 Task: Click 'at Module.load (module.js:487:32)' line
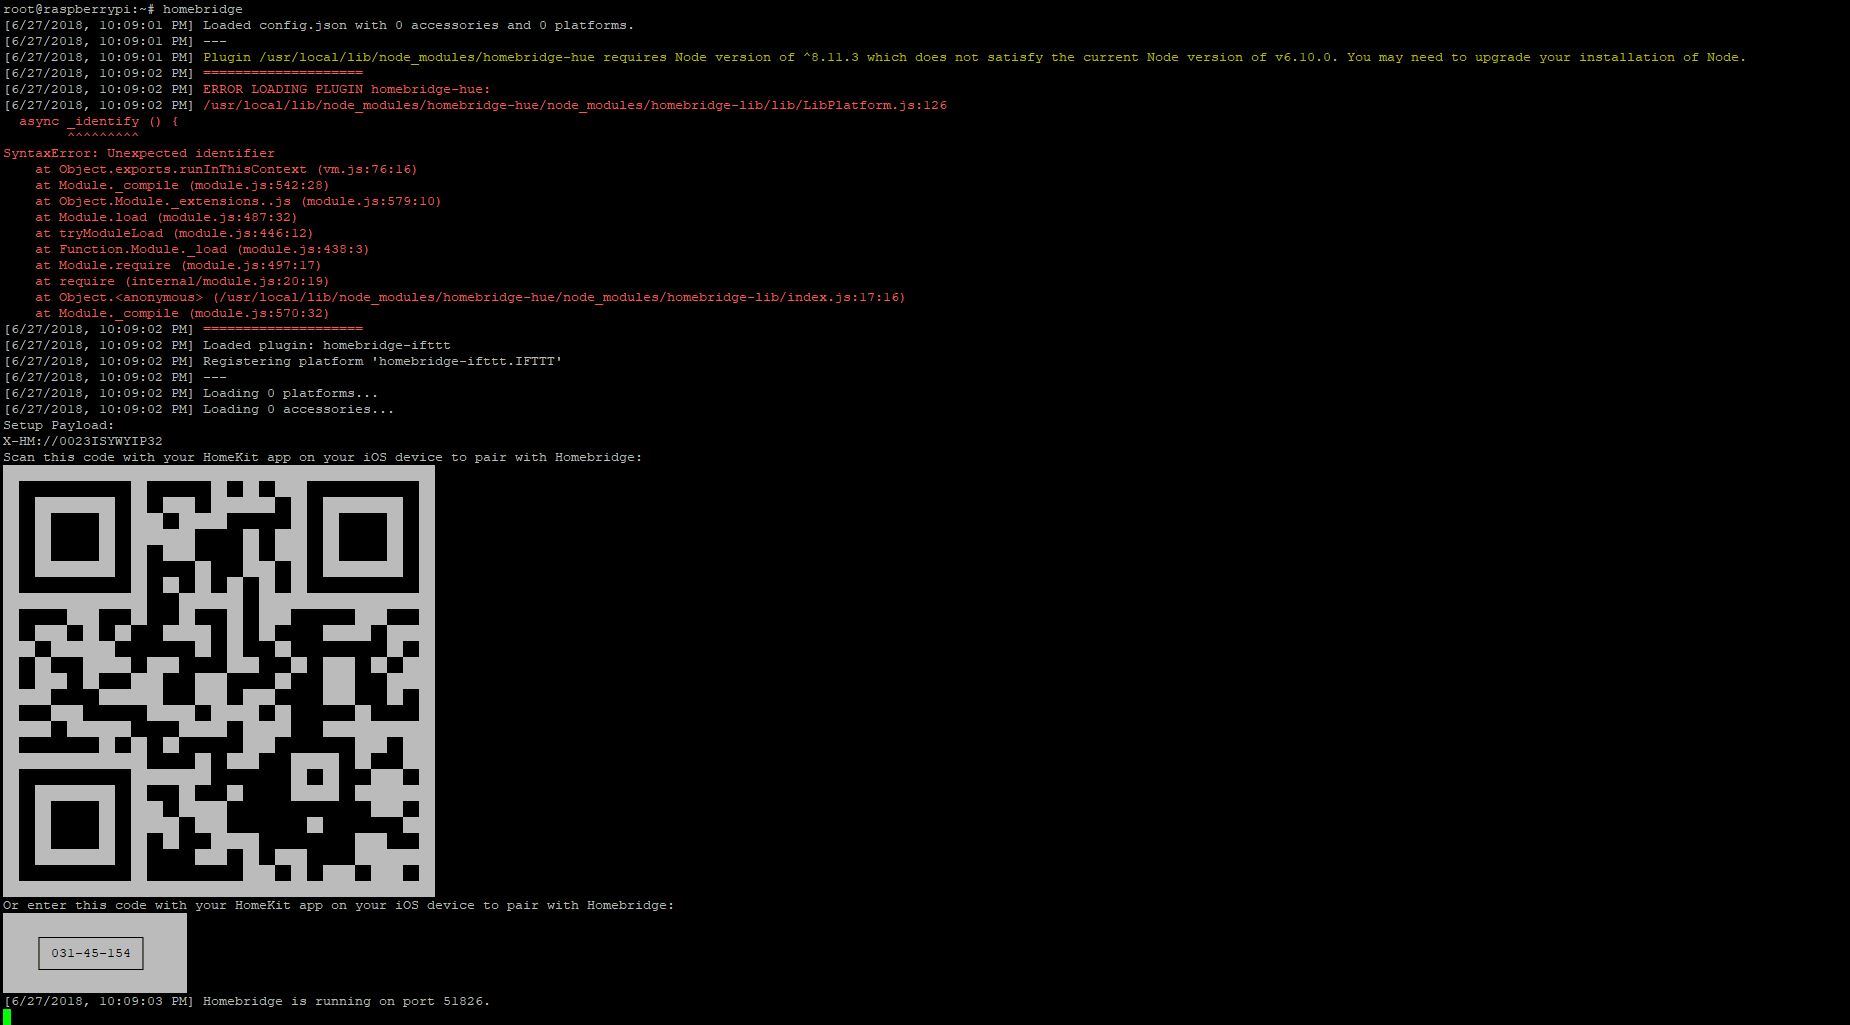tap(167, 217)
